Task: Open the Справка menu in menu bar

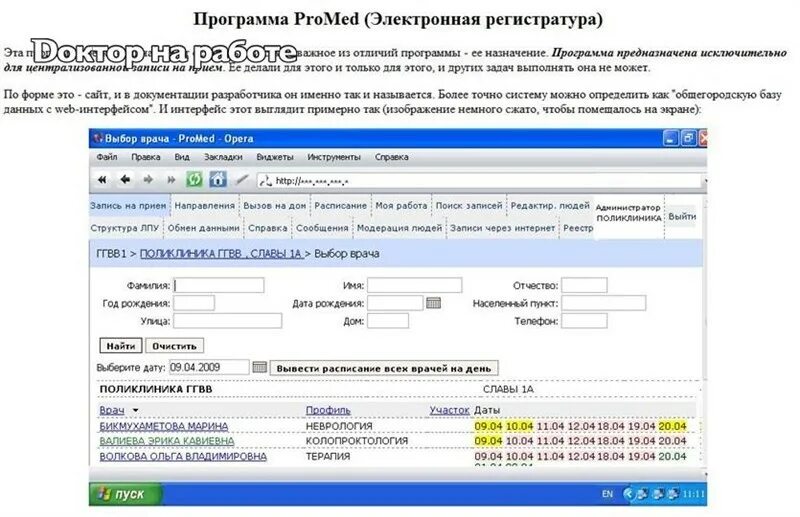Action: coord(392,157)
